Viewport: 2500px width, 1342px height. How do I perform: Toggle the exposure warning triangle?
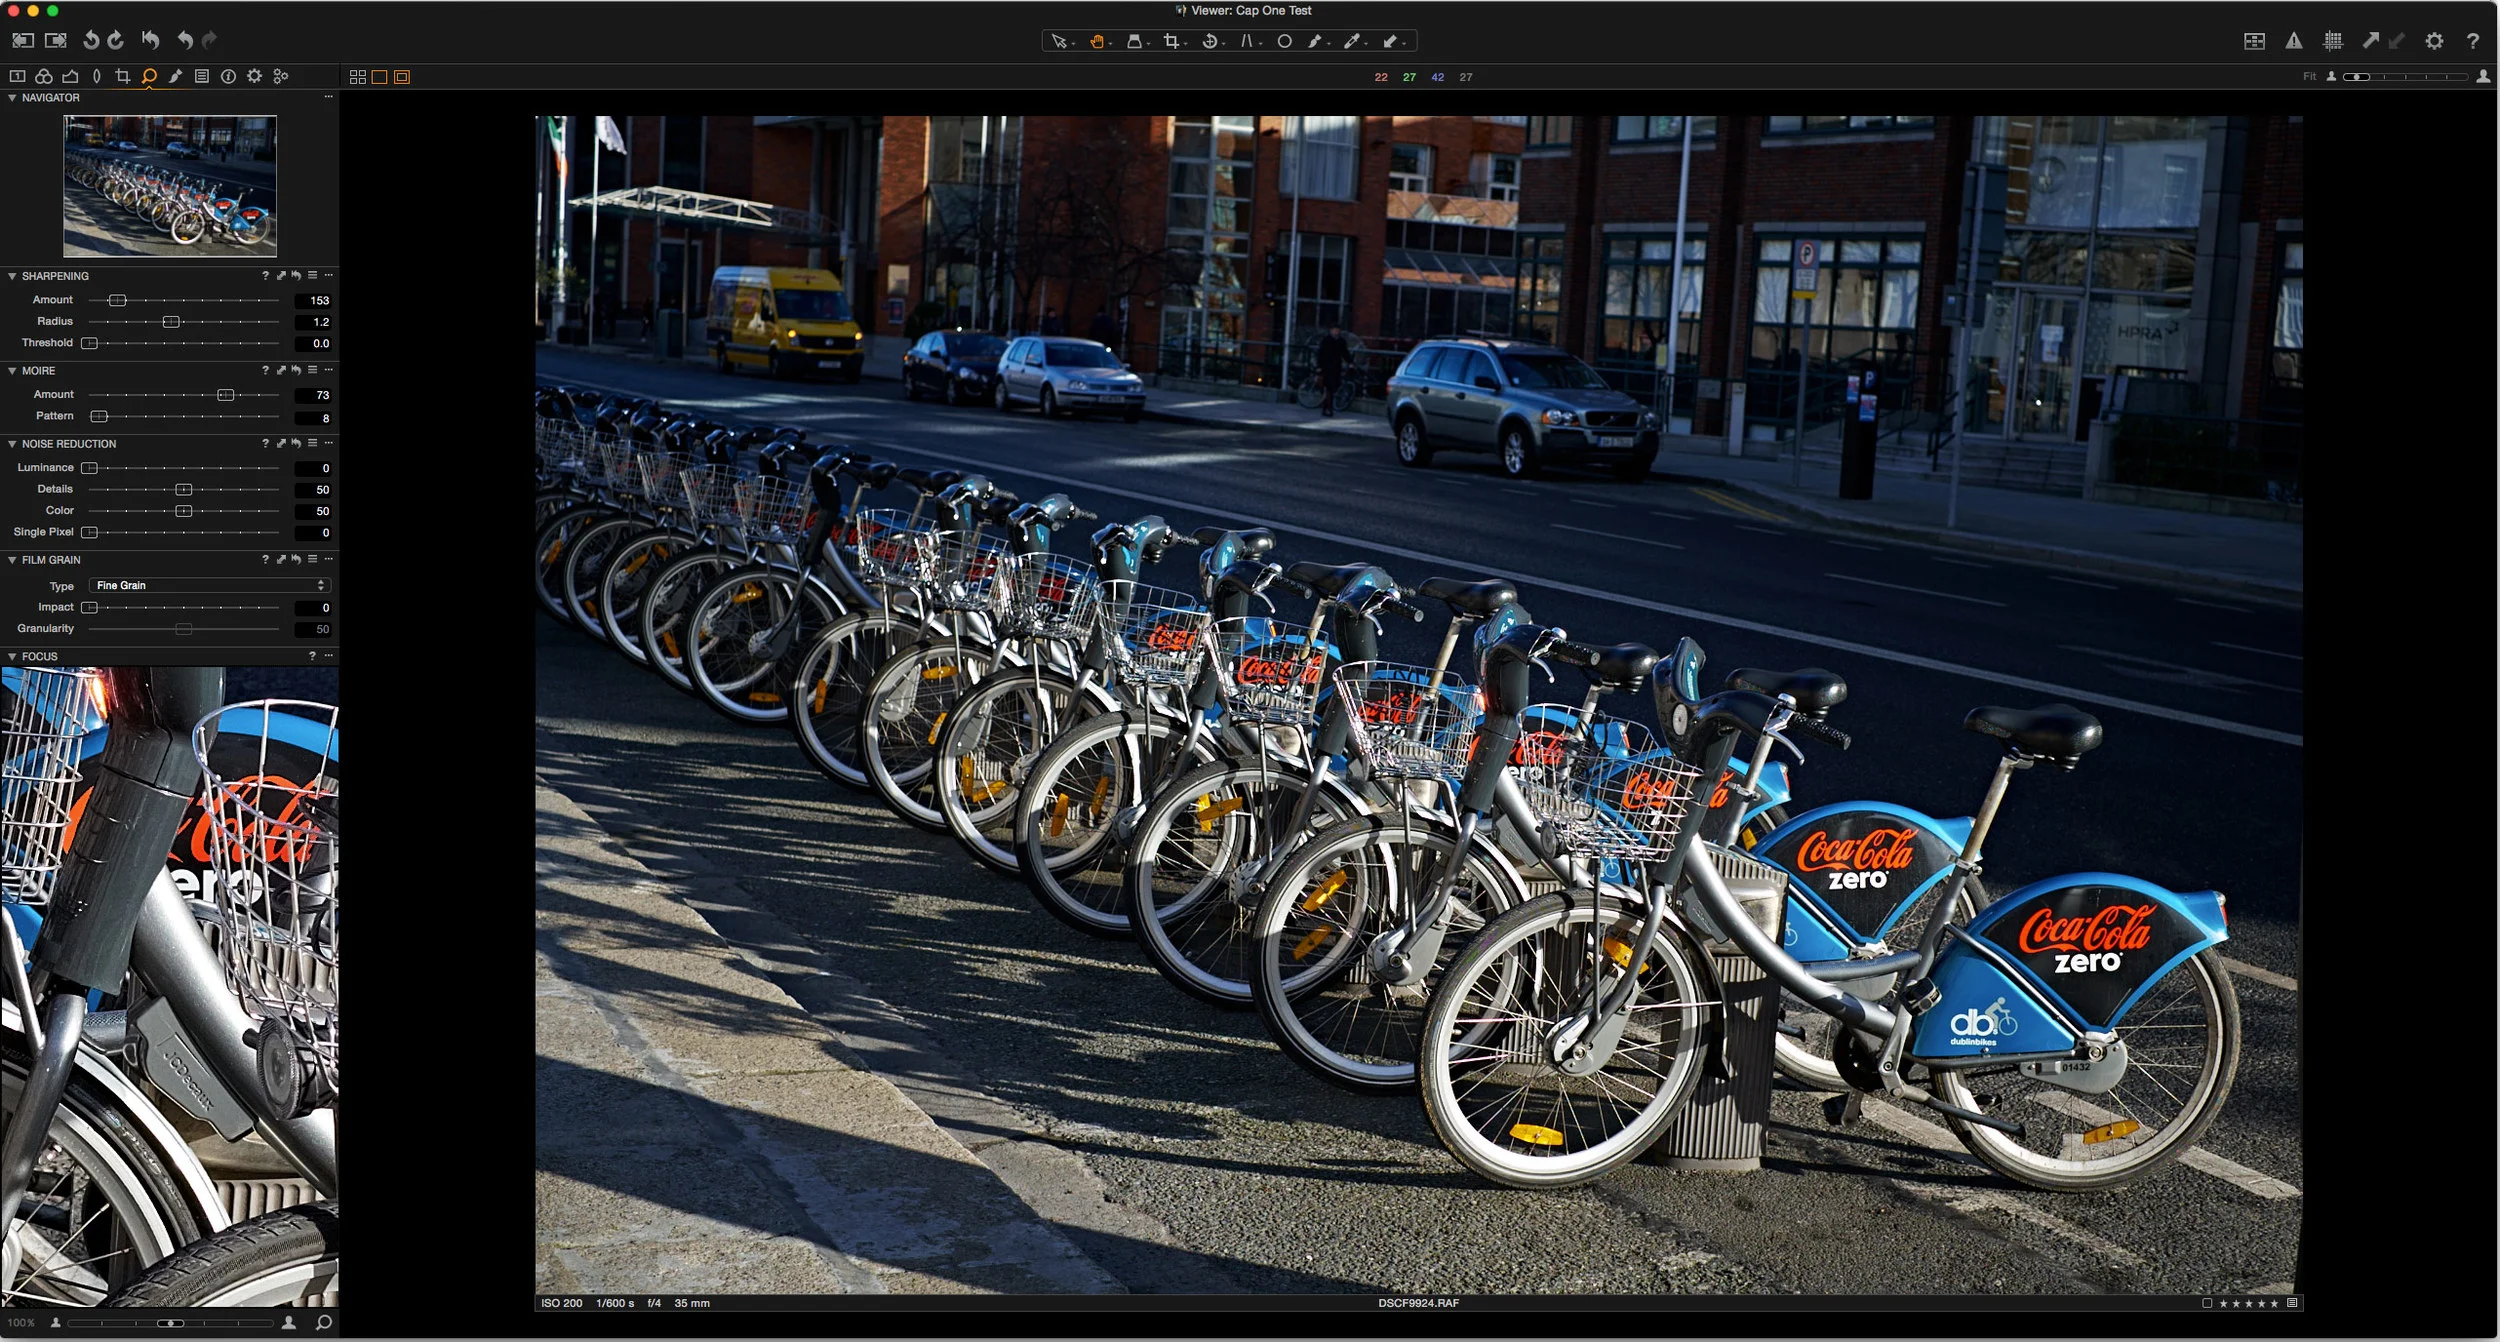click(2293, 41)
